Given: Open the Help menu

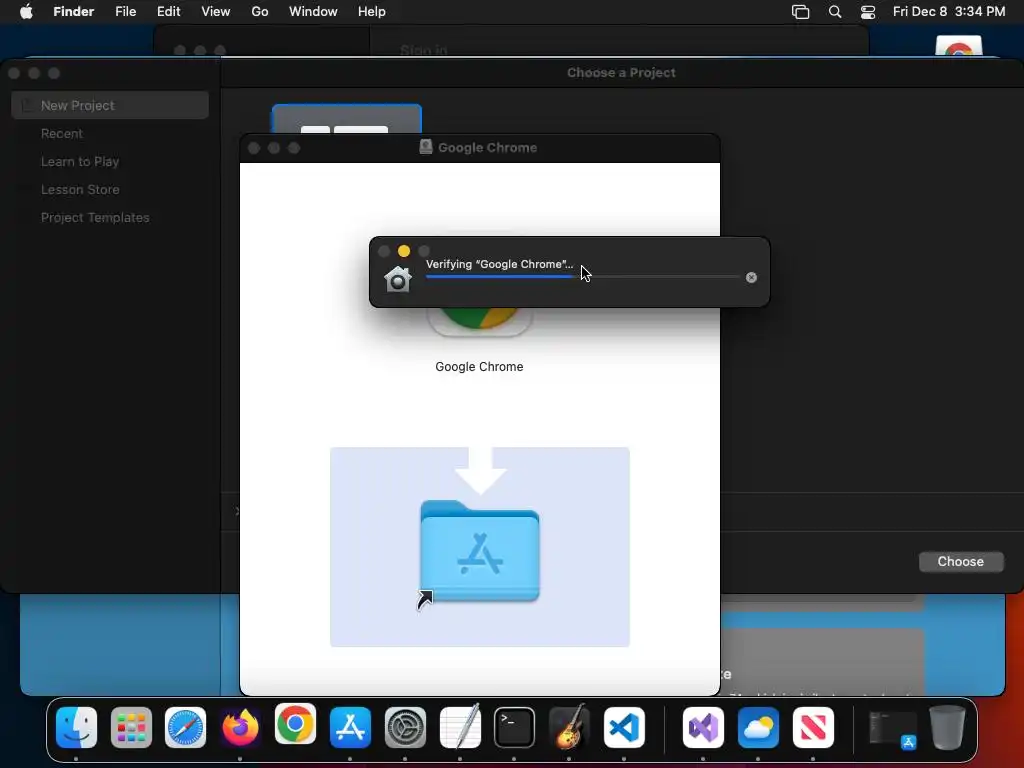Looking at the screenshot, I should point(372,12).
